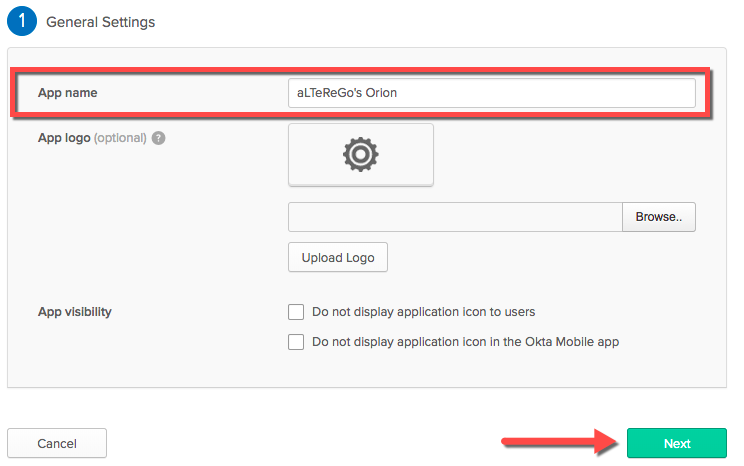Screen dimensions: 744x466
Task: Click the Upload Logo button
Action: coord(338,257)
